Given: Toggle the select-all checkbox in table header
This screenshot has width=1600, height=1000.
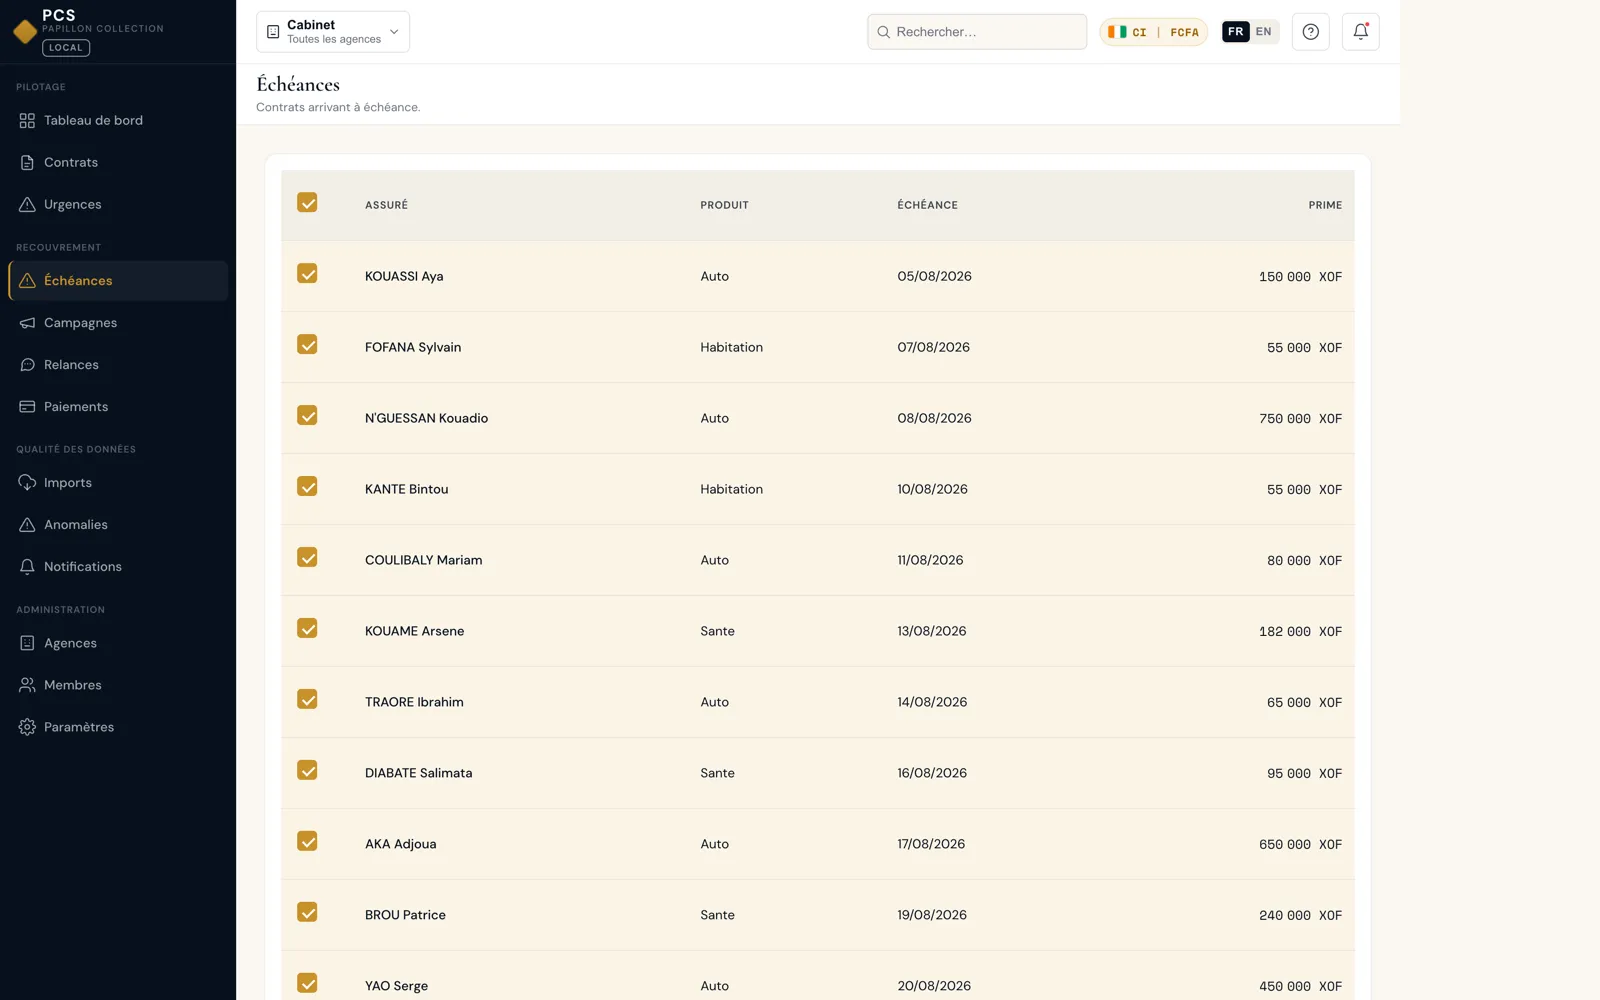Looking at the screenshot, I should click(x=307, y=203).
